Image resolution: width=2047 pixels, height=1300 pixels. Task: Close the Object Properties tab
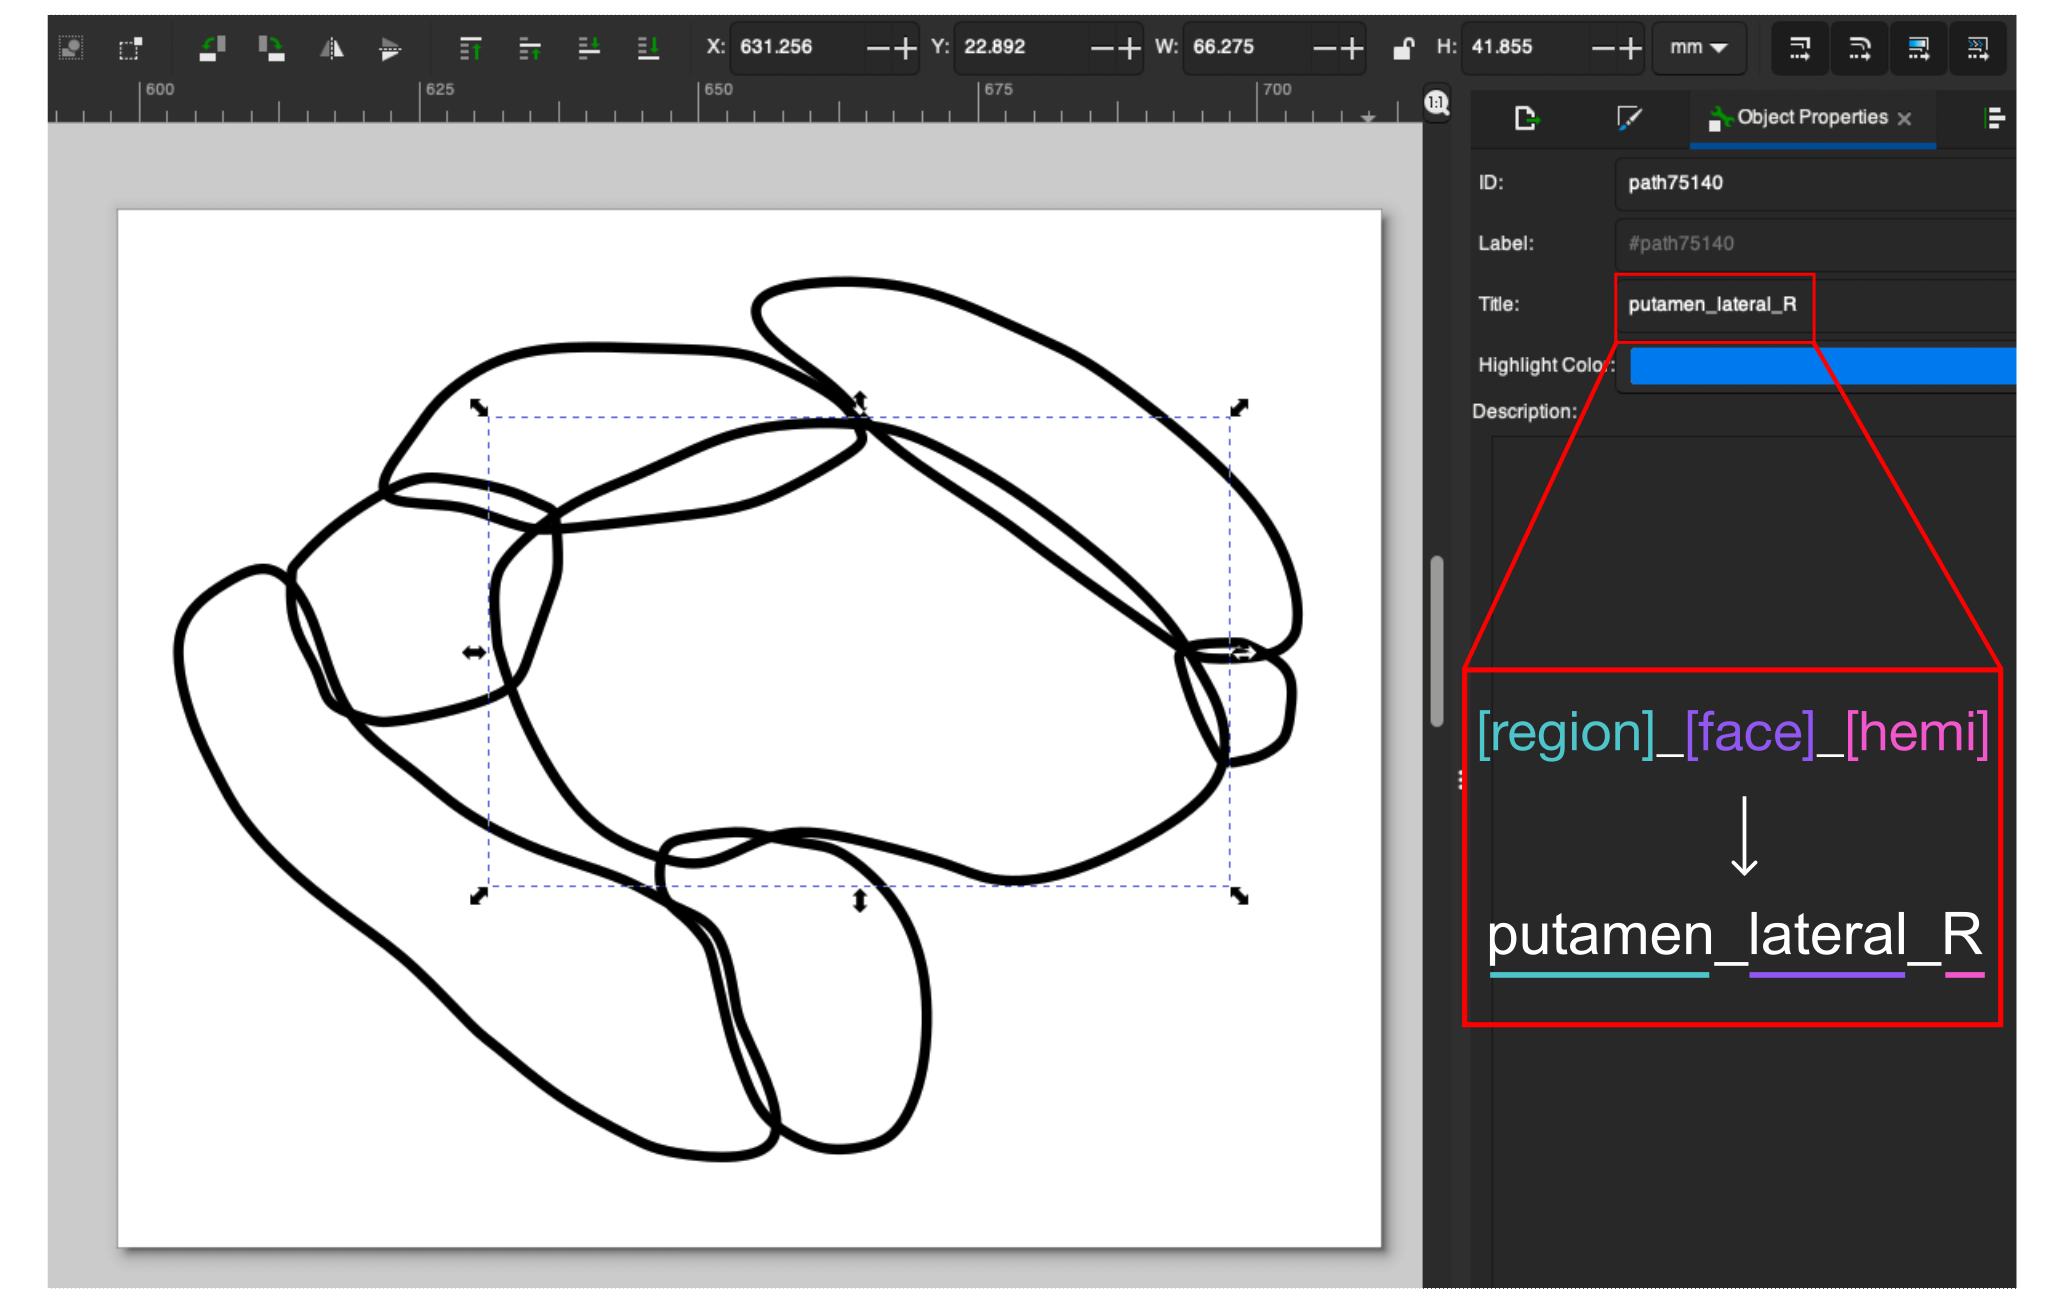(1906, 119)
